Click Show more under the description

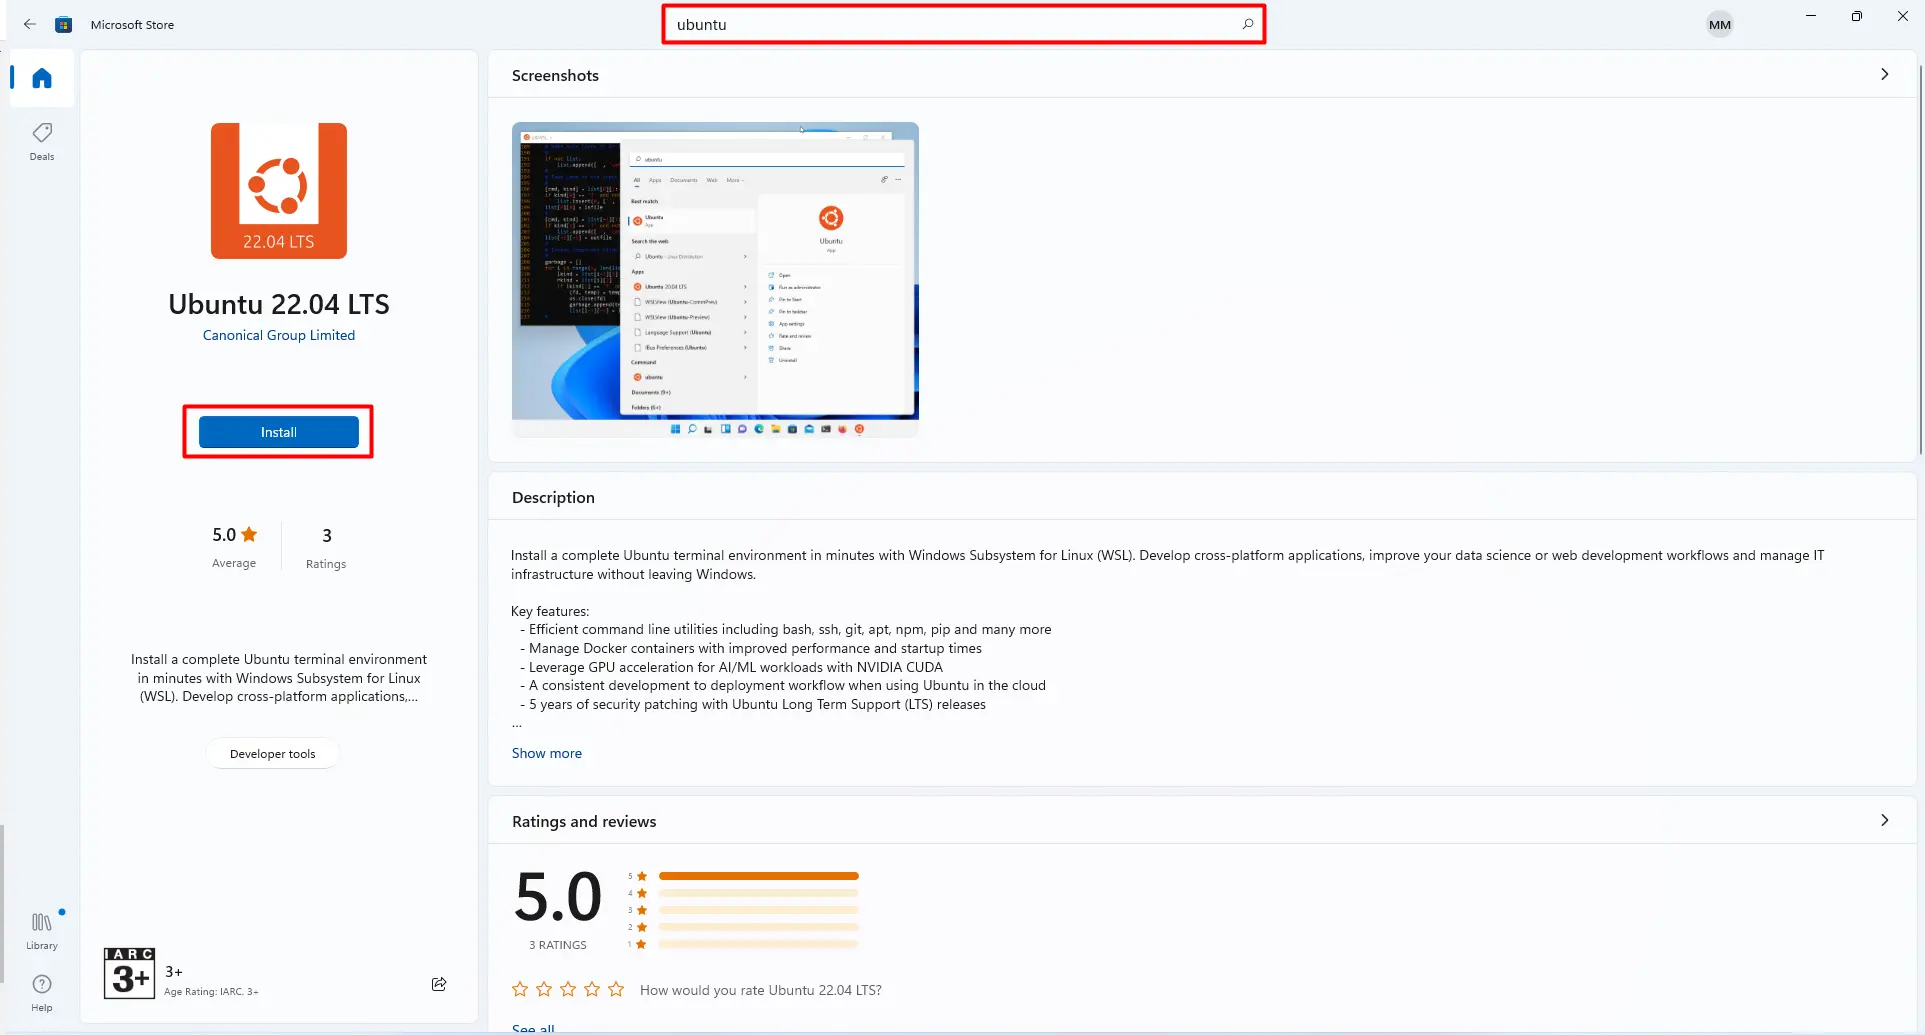[547, 753]
